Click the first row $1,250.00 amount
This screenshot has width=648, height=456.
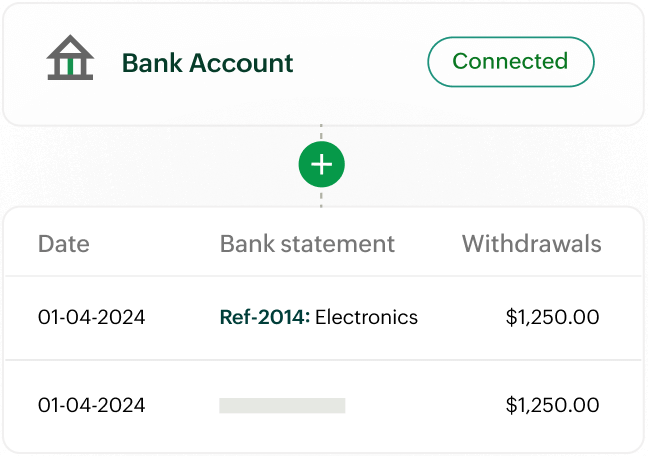pyautogui.click(x=552, y=318)
